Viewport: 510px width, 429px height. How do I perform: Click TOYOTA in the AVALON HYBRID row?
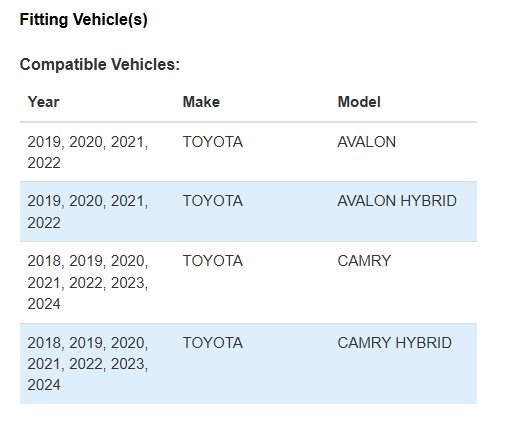click(213, 201)
